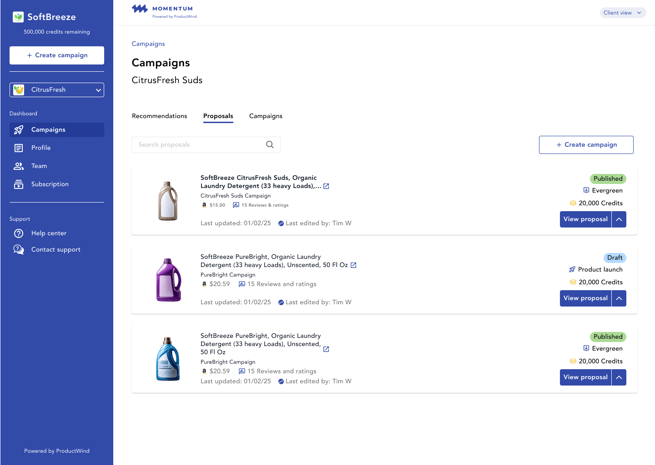Click '$15.00' price text
Image resolution: width=655 pixels, height=465 pixels.
click(217, 205)
